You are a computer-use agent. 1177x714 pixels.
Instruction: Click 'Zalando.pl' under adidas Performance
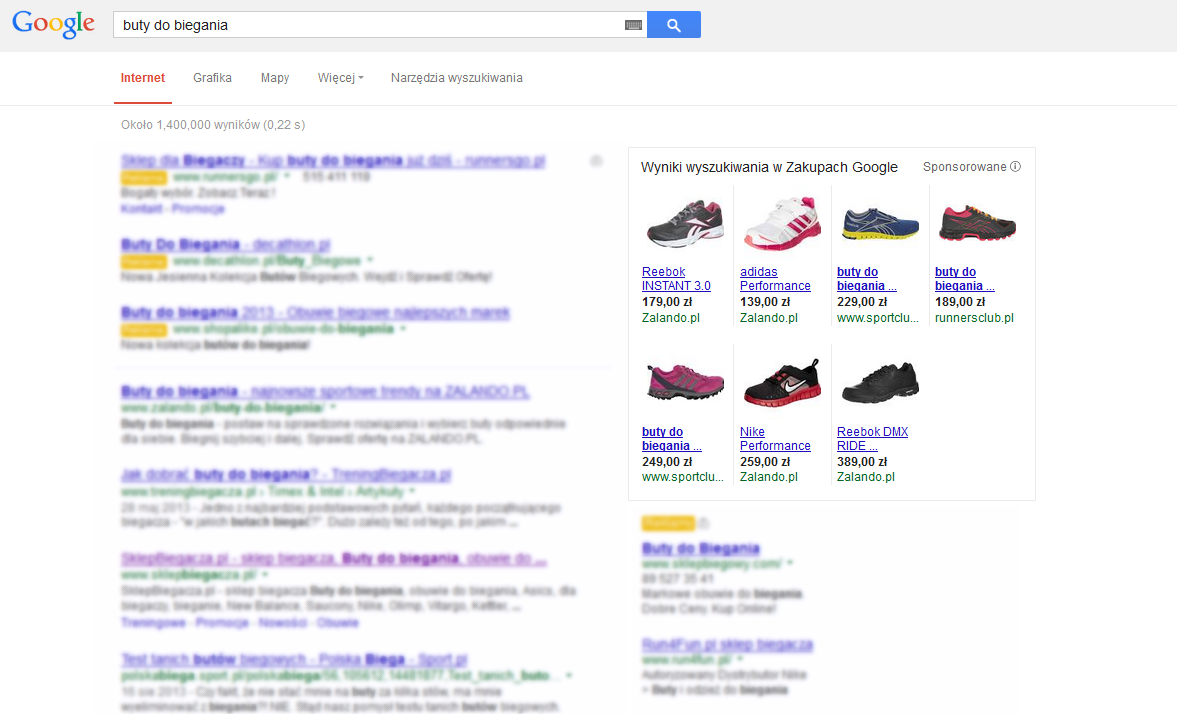click(769, 318)
